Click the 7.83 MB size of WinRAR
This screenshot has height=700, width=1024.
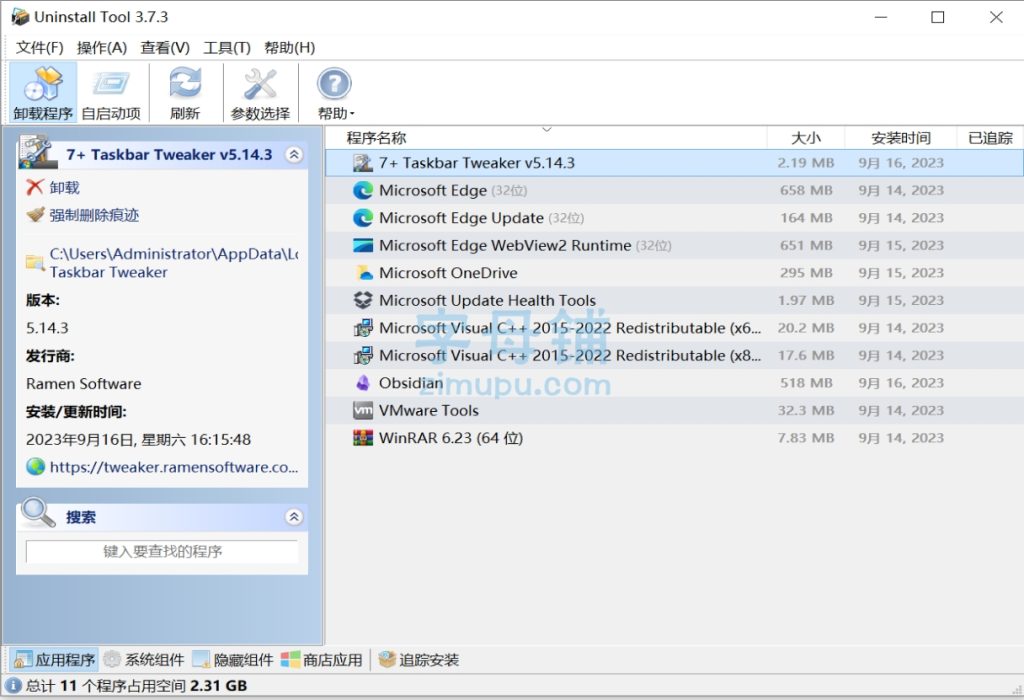pyautogui.click(x=806, y=438)
